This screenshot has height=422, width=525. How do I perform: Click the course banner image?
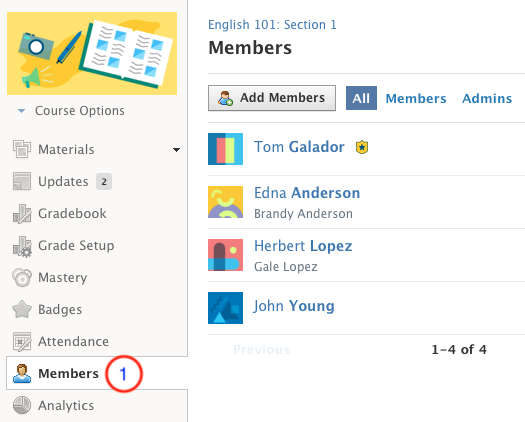92,54
